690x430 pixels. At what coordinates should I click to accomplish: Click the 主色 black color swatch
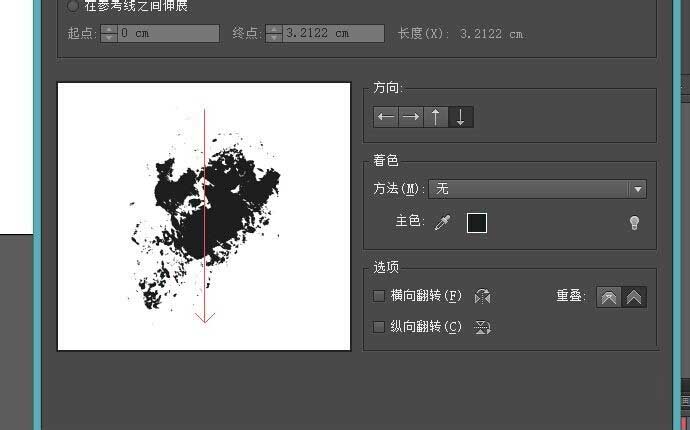[477, 223]
